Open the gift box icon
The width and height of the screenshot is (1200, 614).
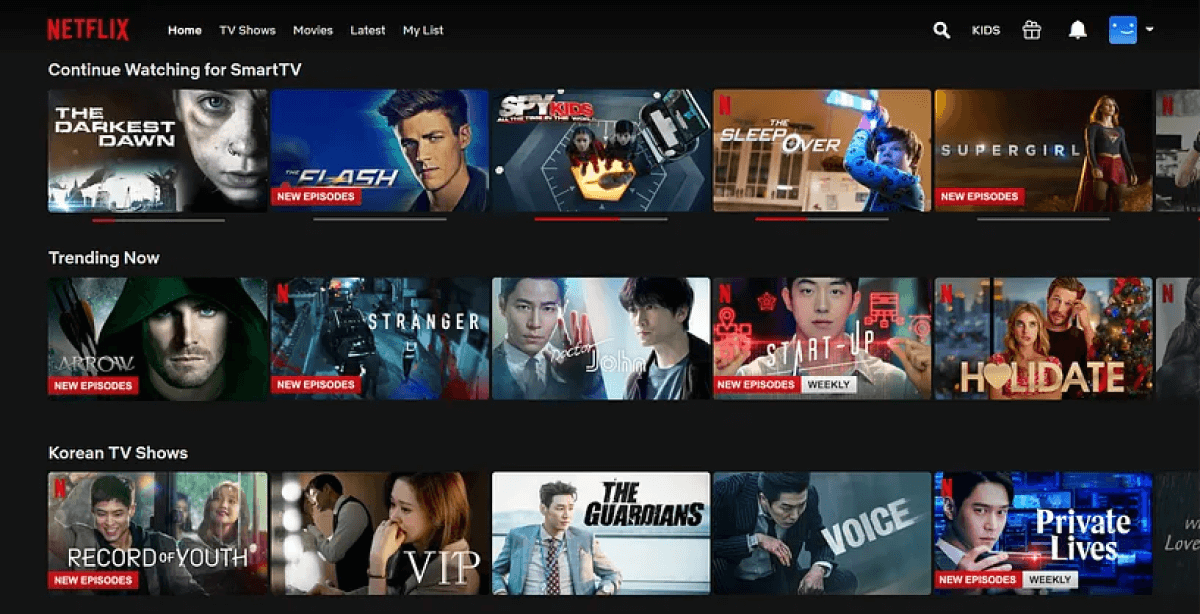point(1032,30)
